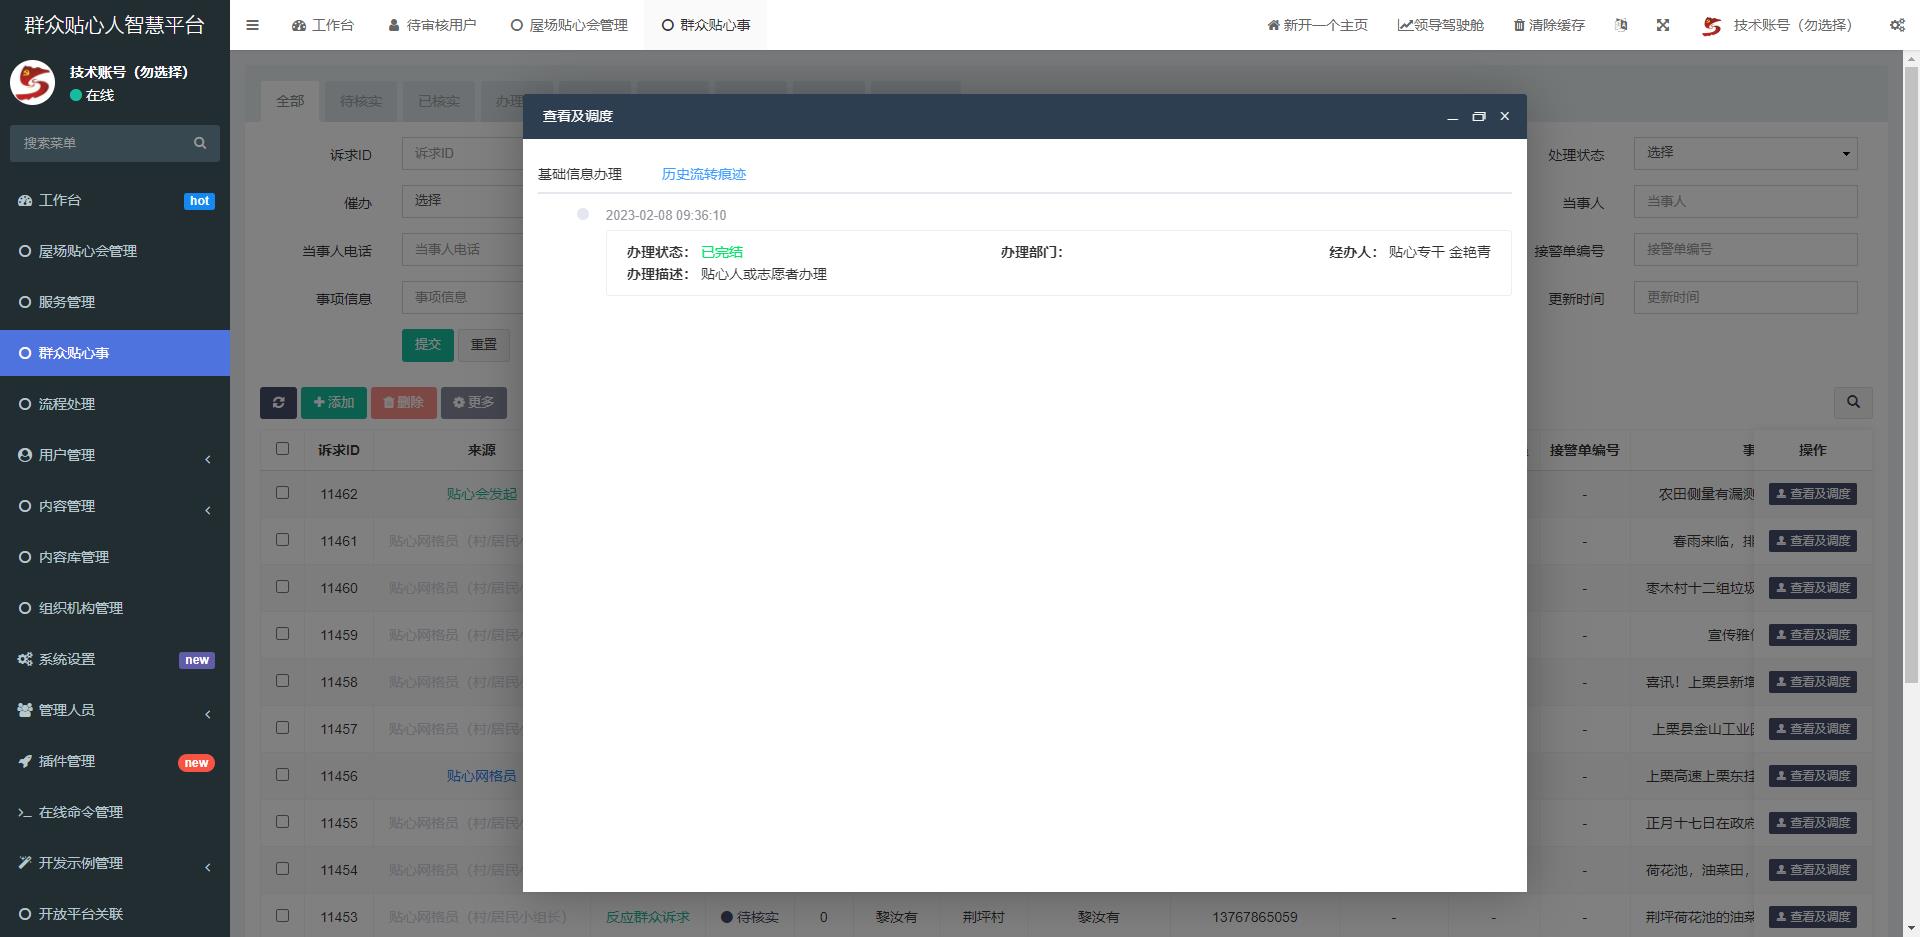Open 服务管理 in the sidebar

(x=115, y=302)
